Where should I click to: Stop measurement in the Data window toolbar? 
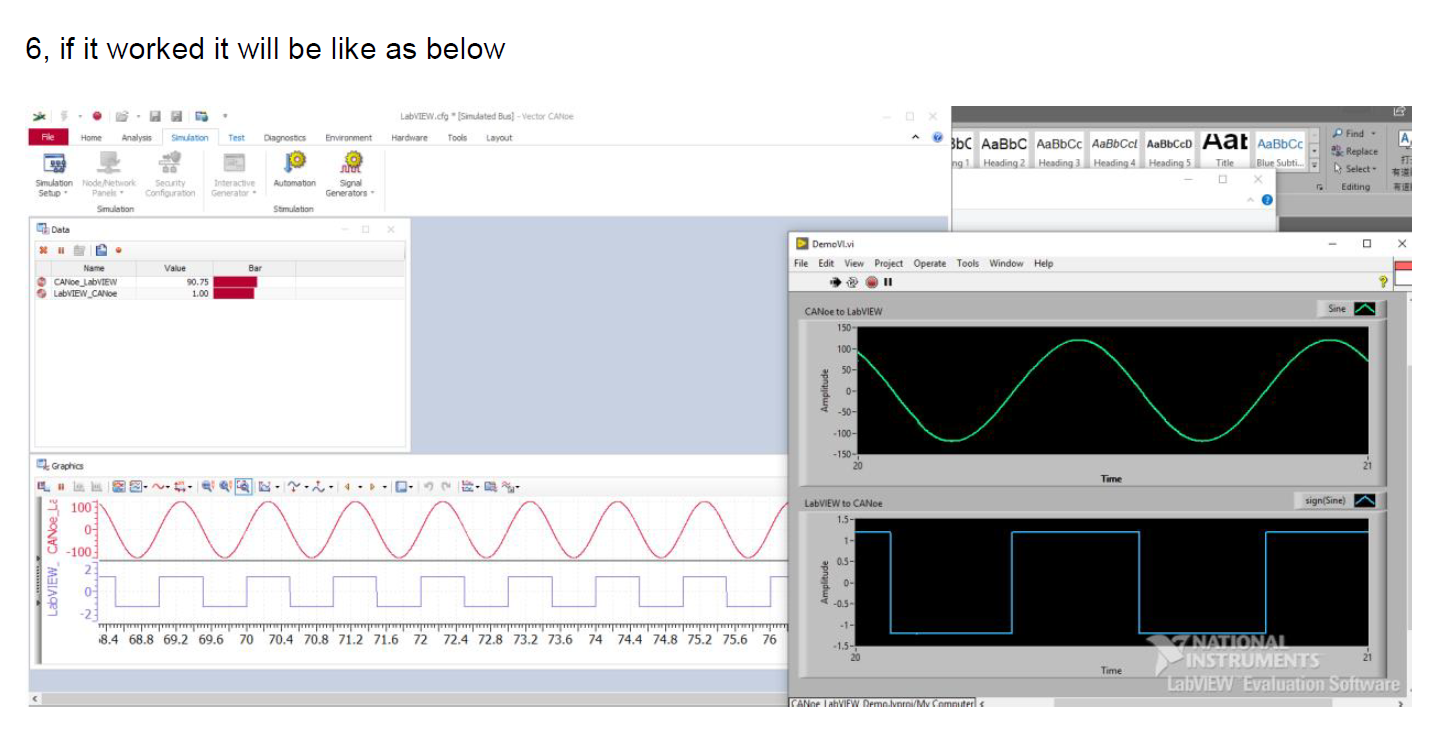(43, 249)
